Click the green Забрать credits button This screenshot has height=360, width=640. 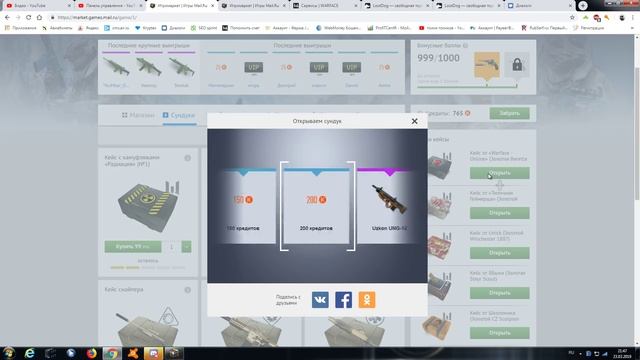point(509,113)
